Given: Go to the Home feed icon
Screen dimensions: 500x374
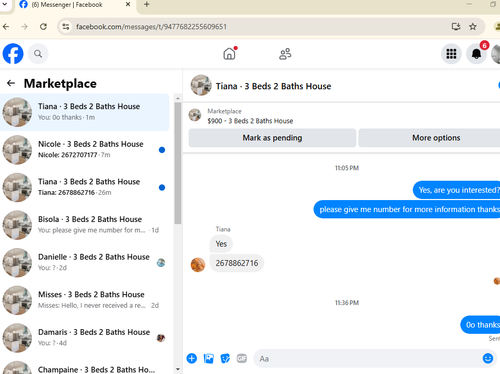Looking at the screenshot, I should 229,54.
